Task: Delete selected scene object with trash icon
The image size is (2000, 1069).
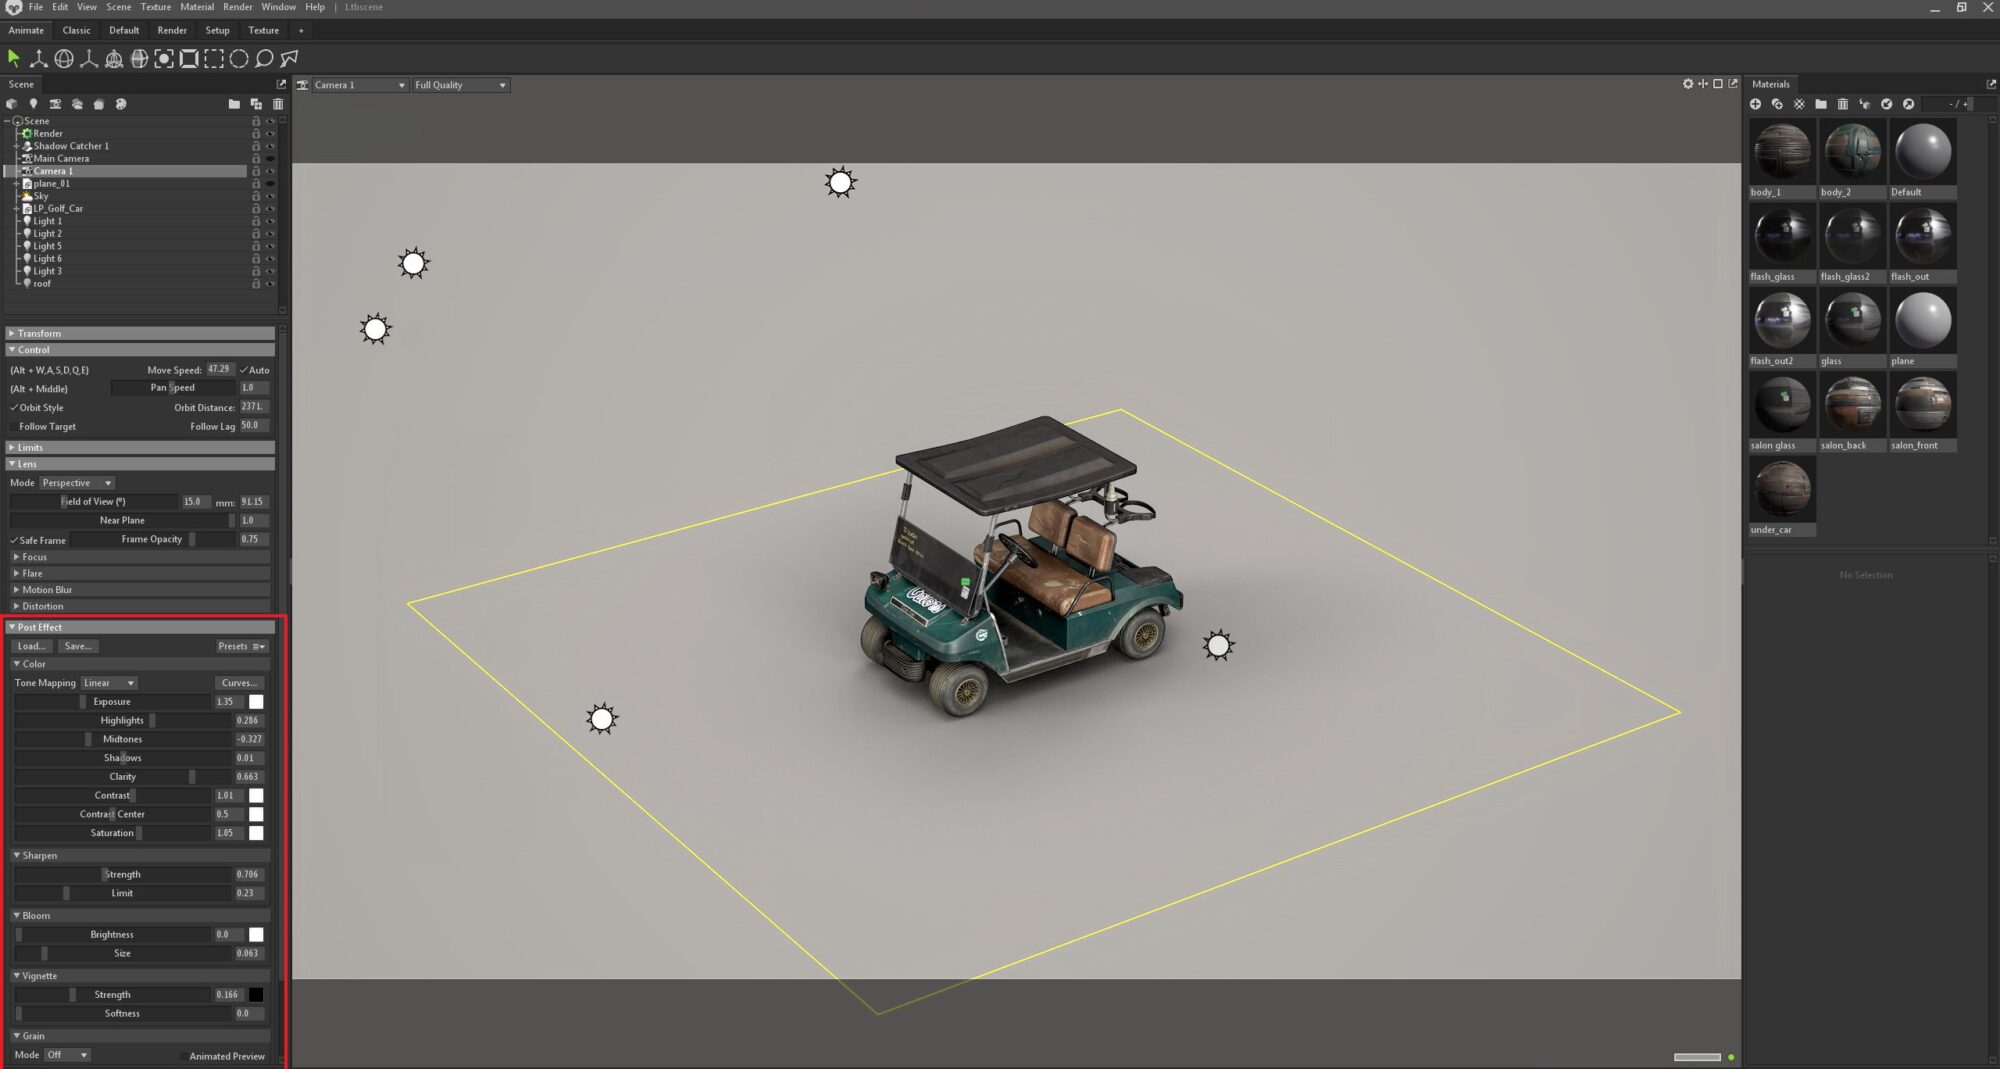Action: pos(278,104)
